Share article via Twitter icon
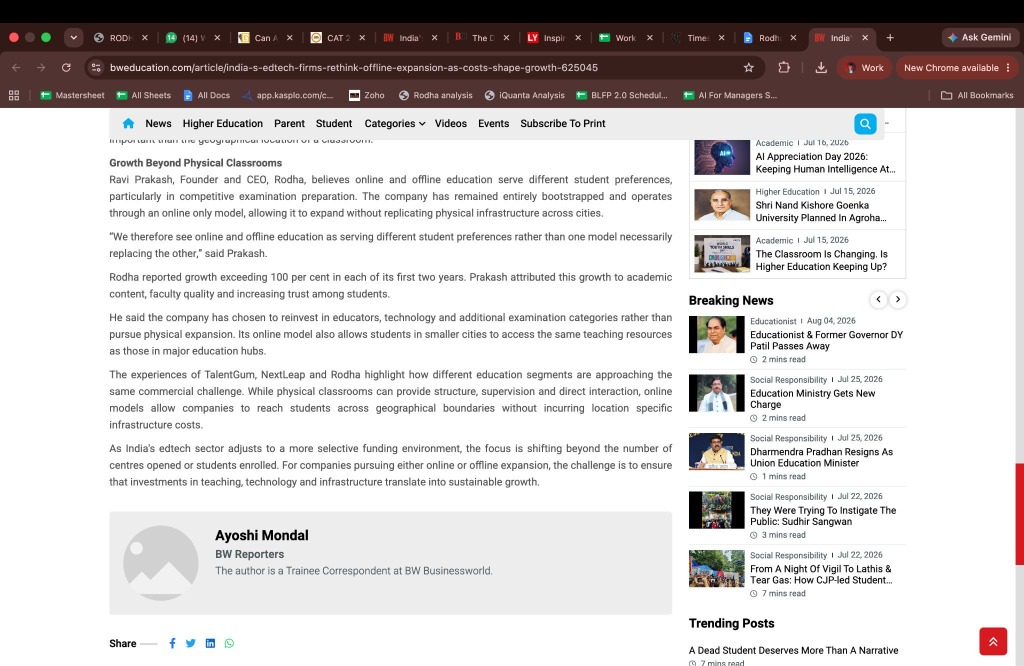Screen dimensions: 1024x666 click(x=191, y=643)
